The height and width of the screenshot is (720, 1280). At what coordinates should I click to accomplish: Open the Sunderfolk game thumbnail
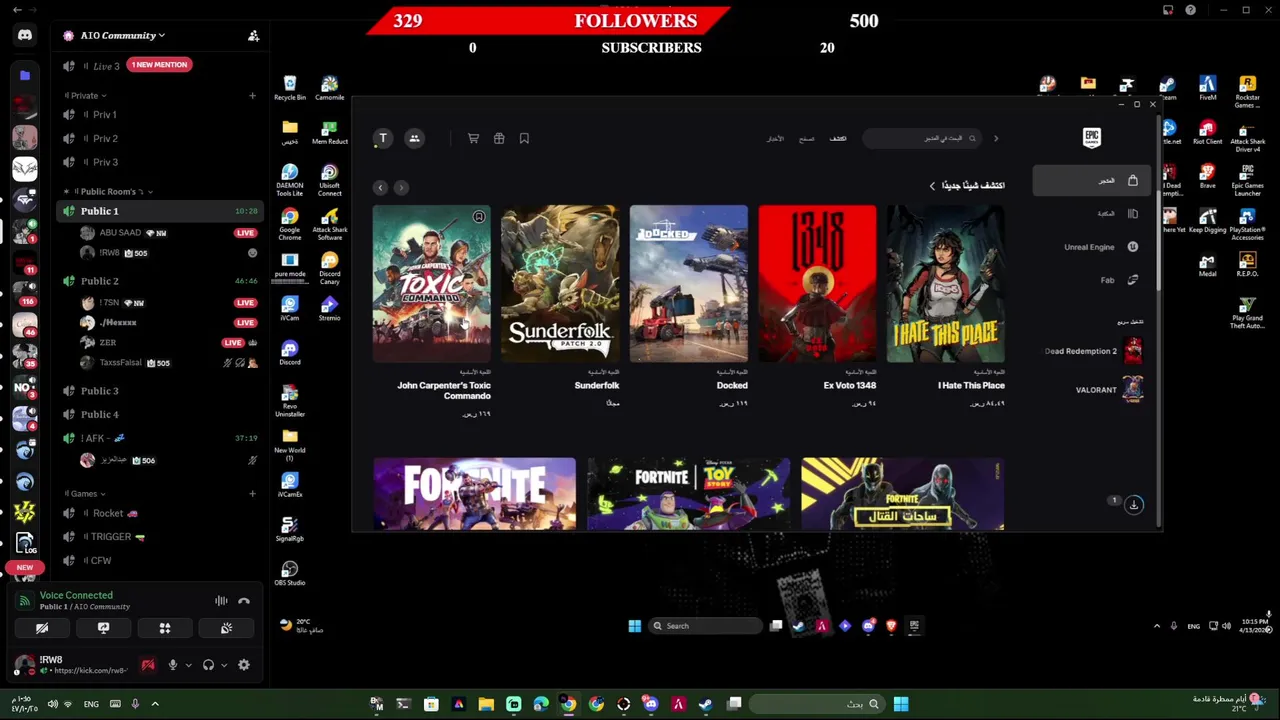[x=560, y=283]
